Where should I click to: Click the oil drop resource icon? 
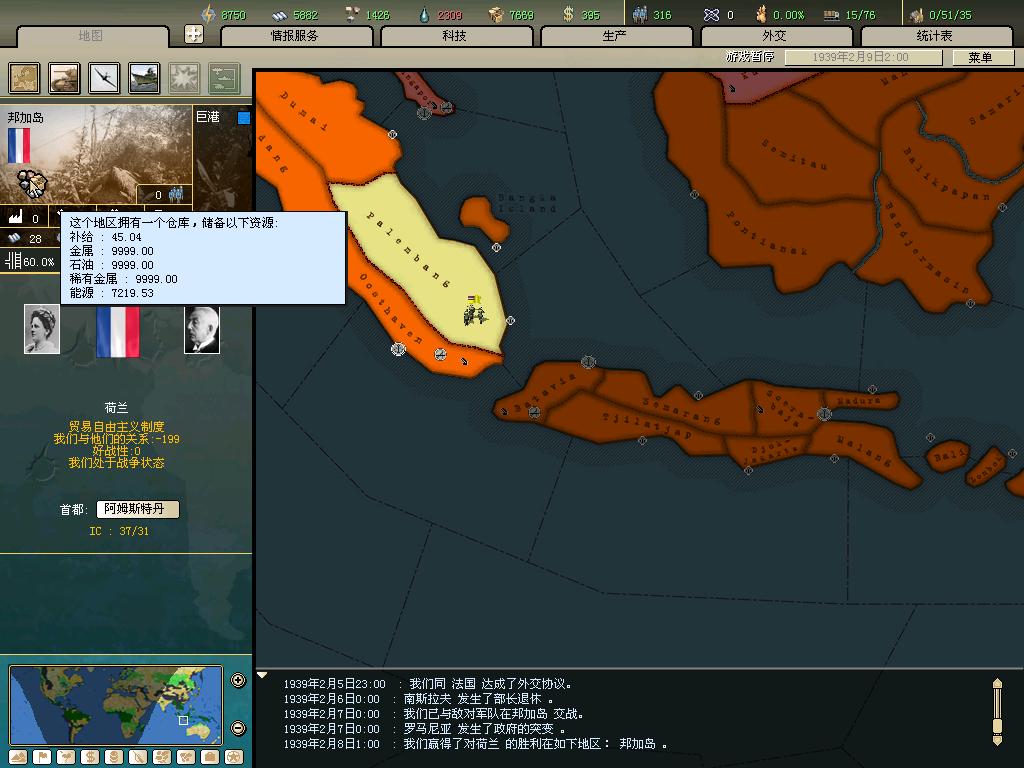pyautogui.click(x=424, y=14)
